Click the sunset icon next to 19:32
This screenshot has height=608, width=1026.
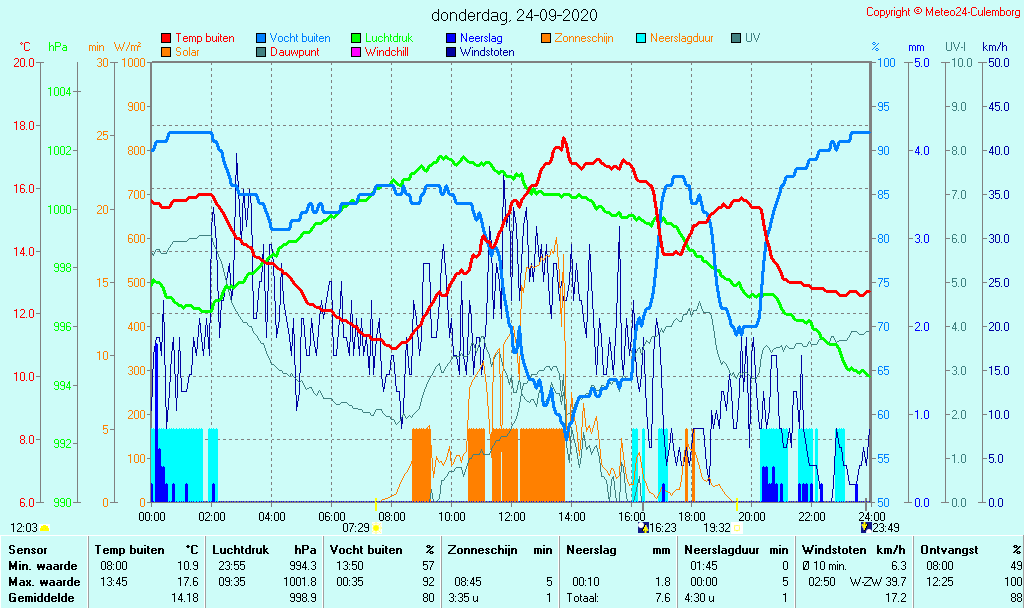(737, 527)
